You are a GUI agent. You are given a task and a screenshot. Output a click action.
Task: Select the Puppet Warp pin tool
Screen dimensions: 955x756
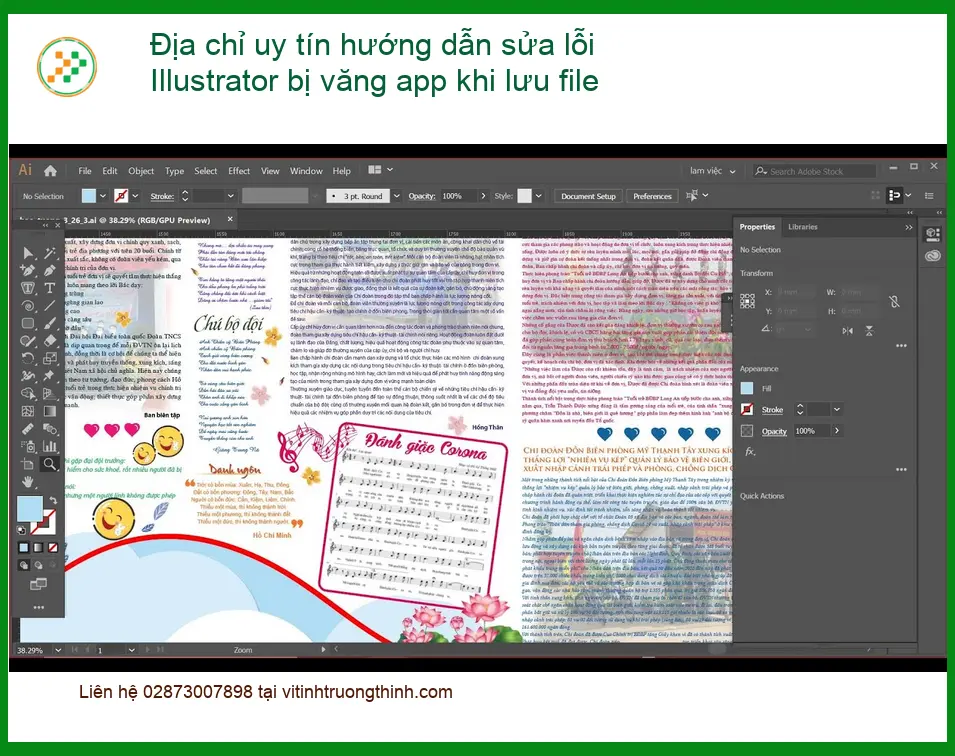(x=50, y=376)
